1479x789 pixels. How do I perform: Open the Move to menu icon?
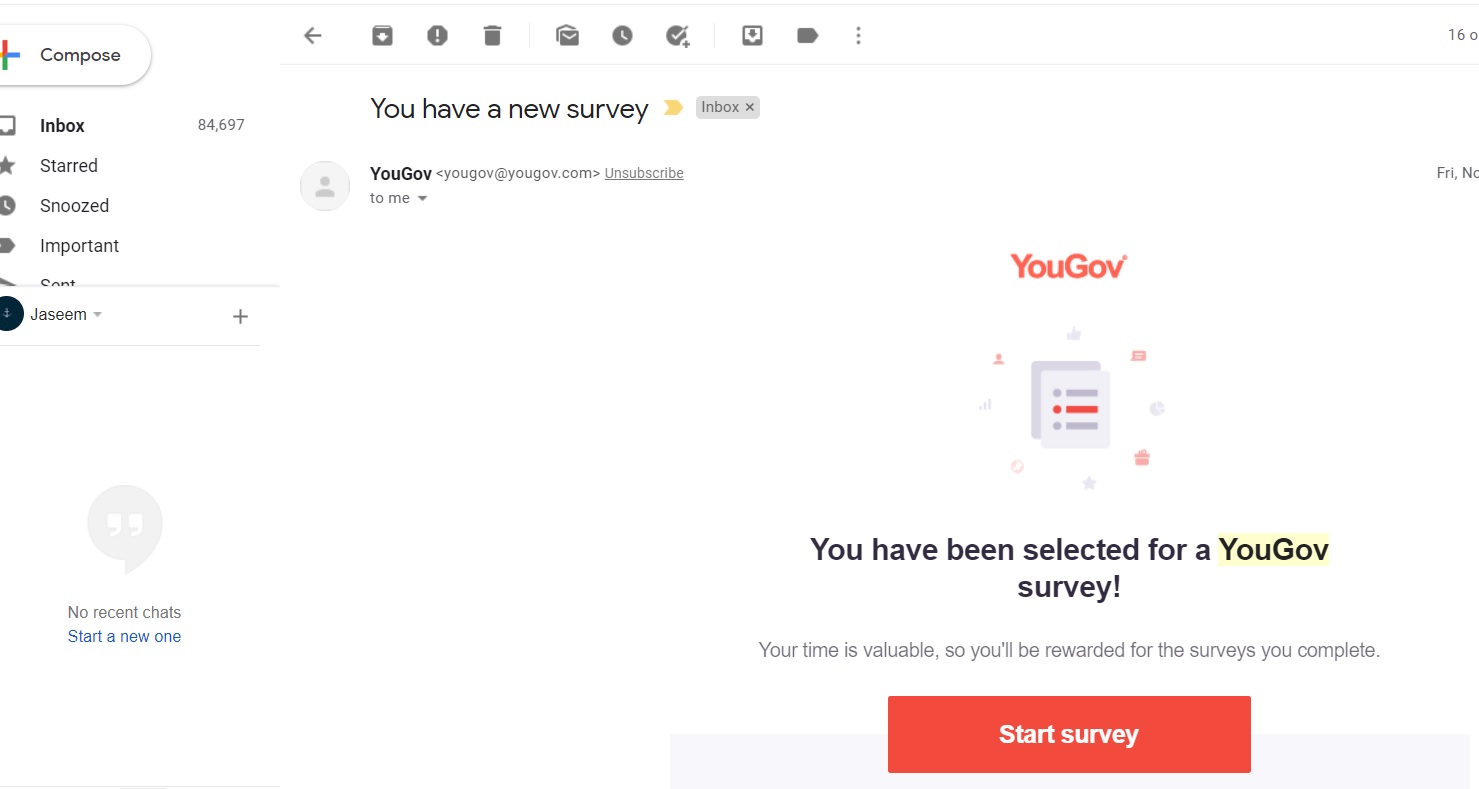point(752,36)
